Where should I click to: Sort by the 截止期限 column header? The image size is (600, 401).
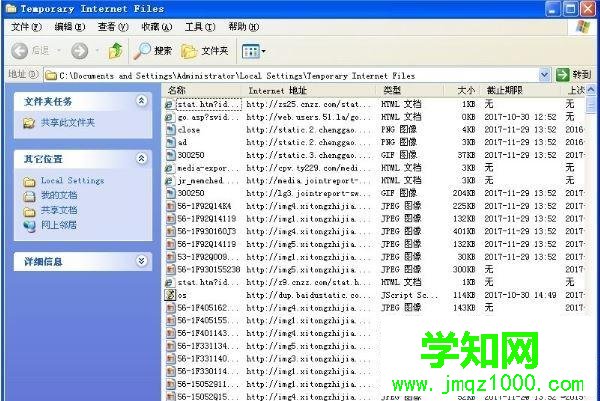coord(520,90)
